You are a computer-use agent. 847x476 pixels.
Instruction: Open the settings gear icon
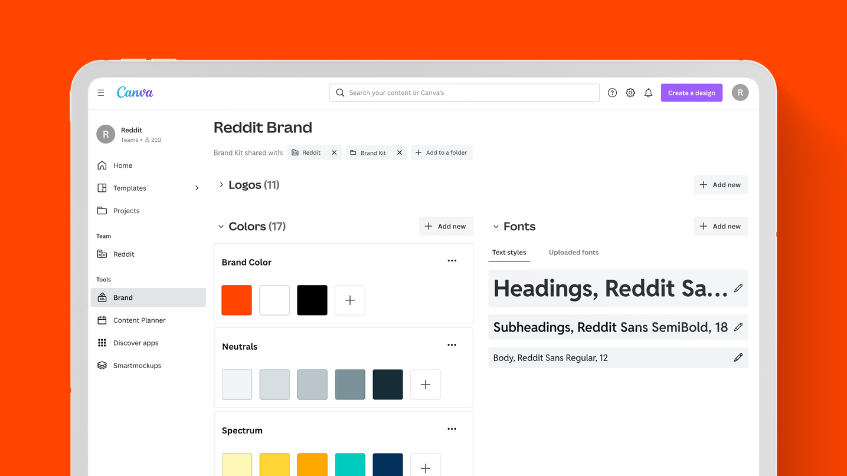(630, 93)
